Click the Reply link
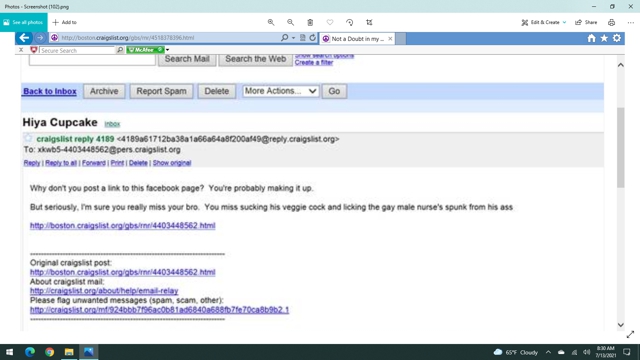 (x=32, y=163)
